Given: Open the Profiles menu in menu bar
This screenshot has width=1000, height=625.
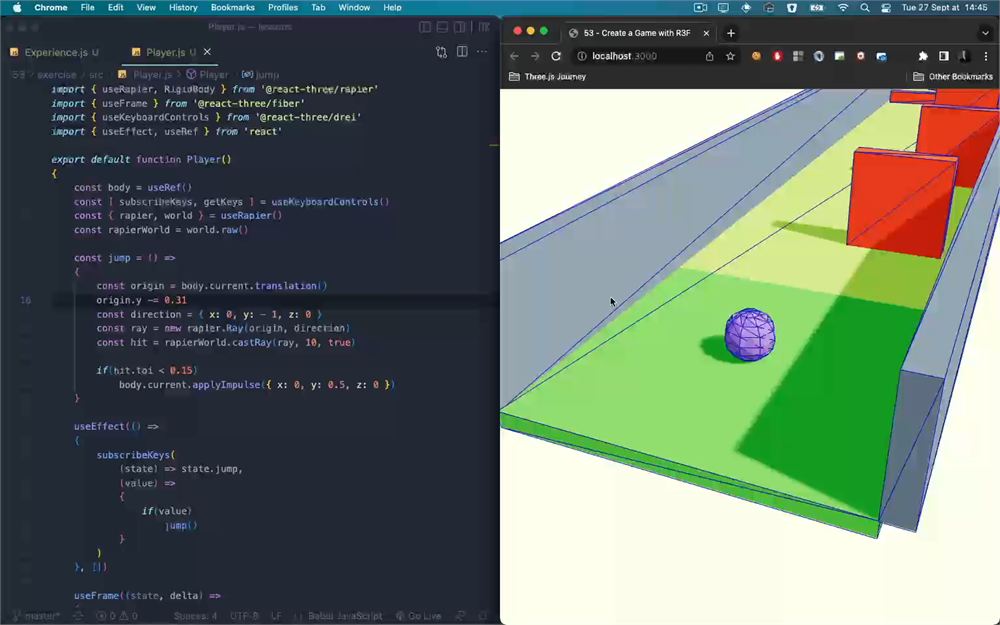Looking at the screenshot, I should 283,8.
